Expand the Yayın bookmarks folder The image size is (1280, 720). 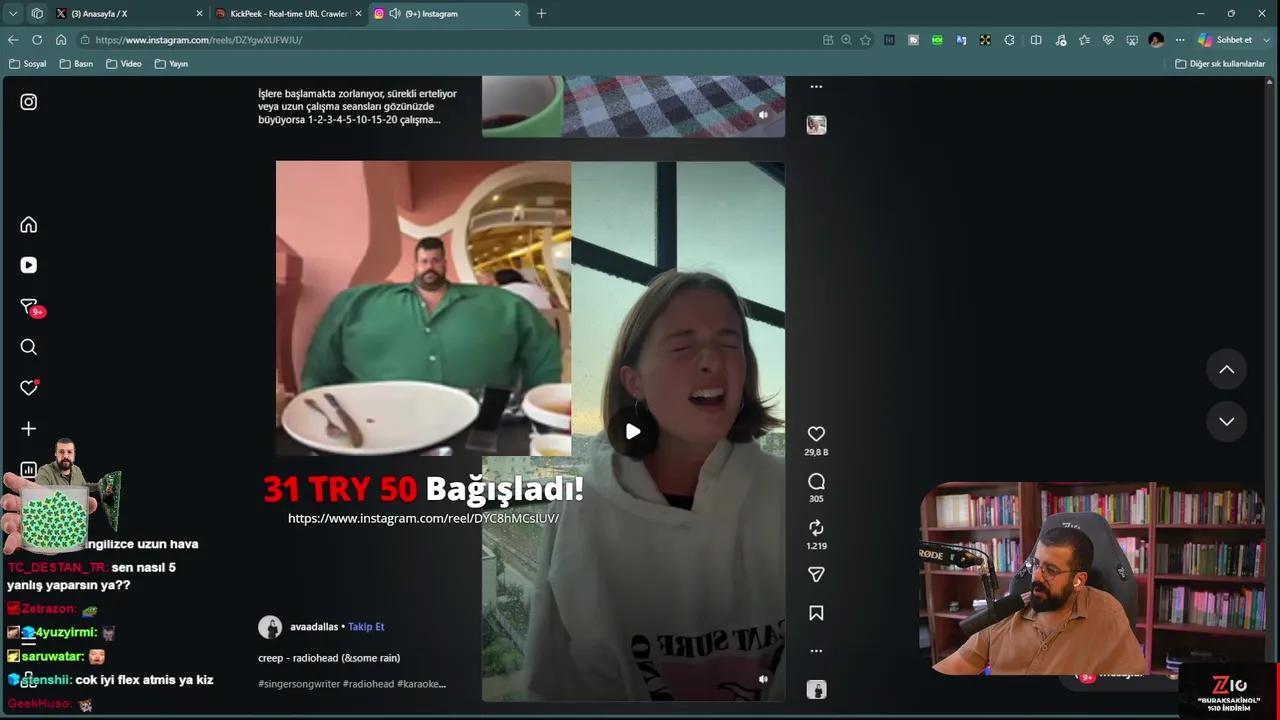point(171,64)
